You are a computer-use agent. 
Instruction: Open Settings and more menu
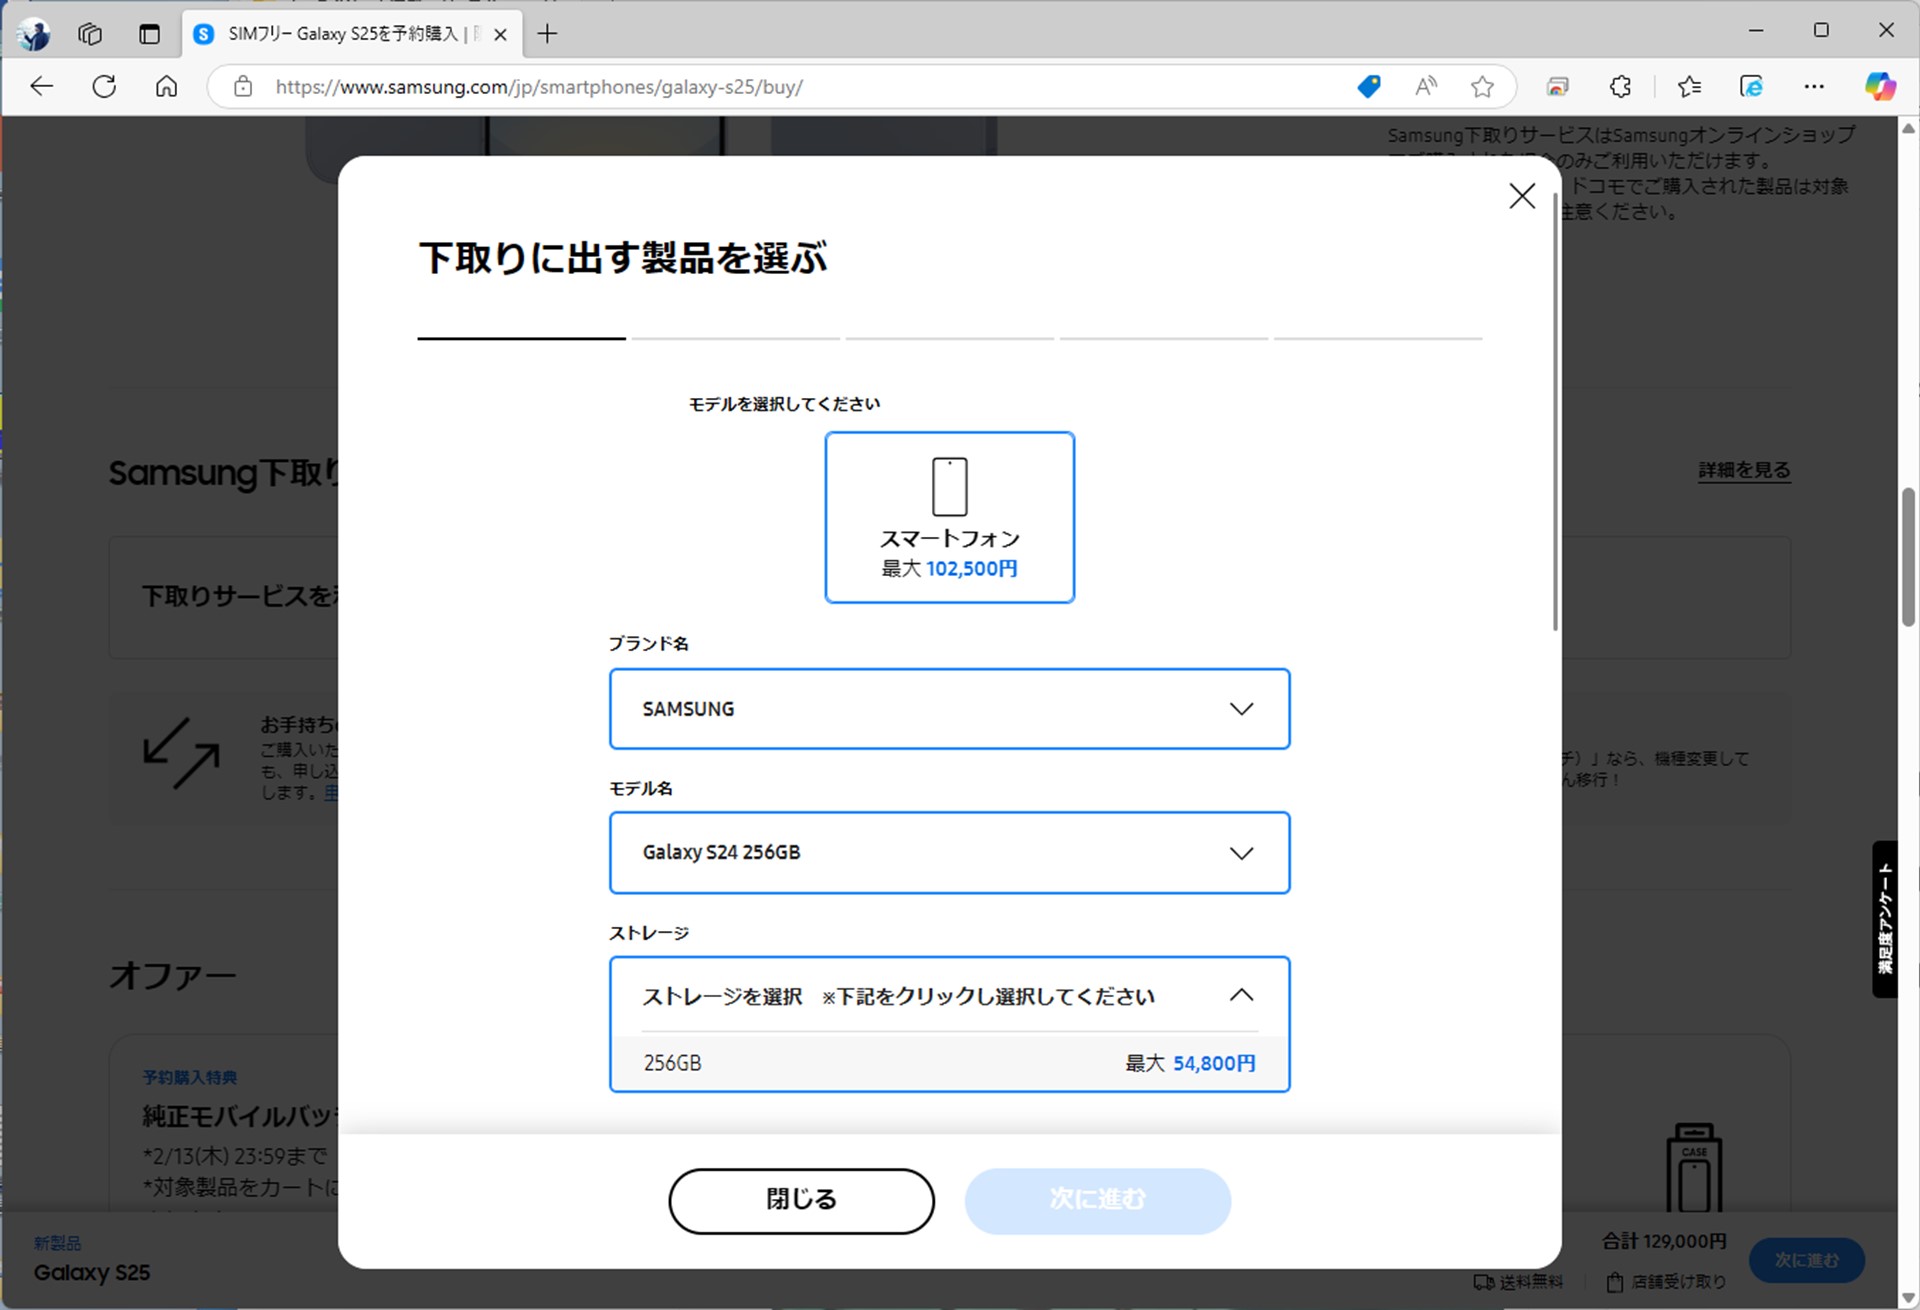1814,87
